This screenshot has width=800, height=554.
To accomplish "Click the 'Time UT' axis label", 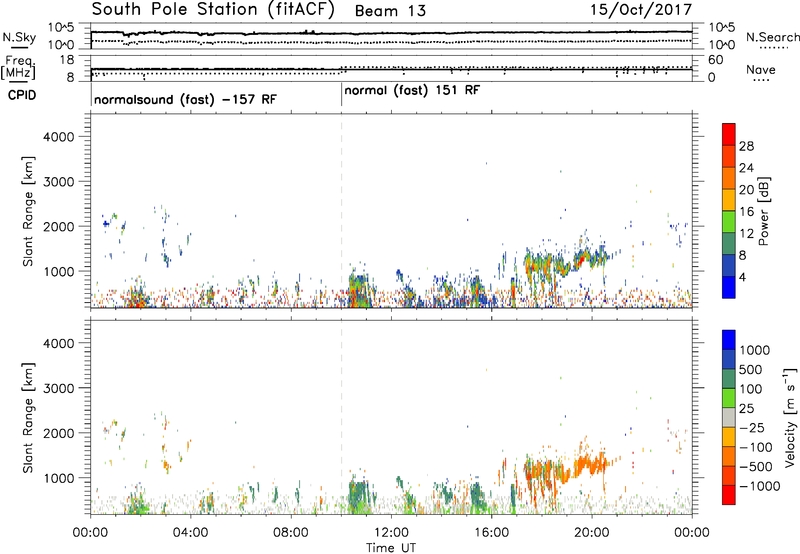I will tap(391, 548).
